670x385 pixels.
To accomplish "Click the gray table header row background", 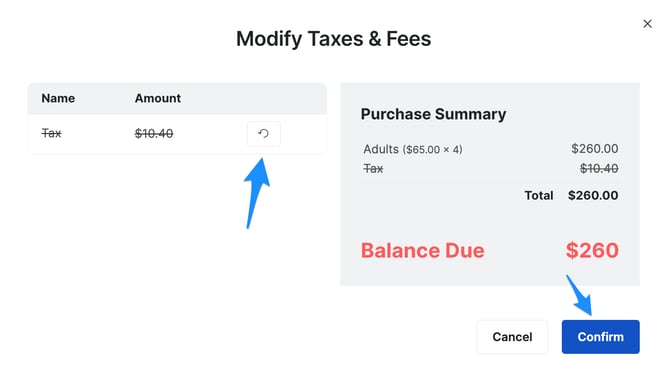I will click(x=177, y=98).
